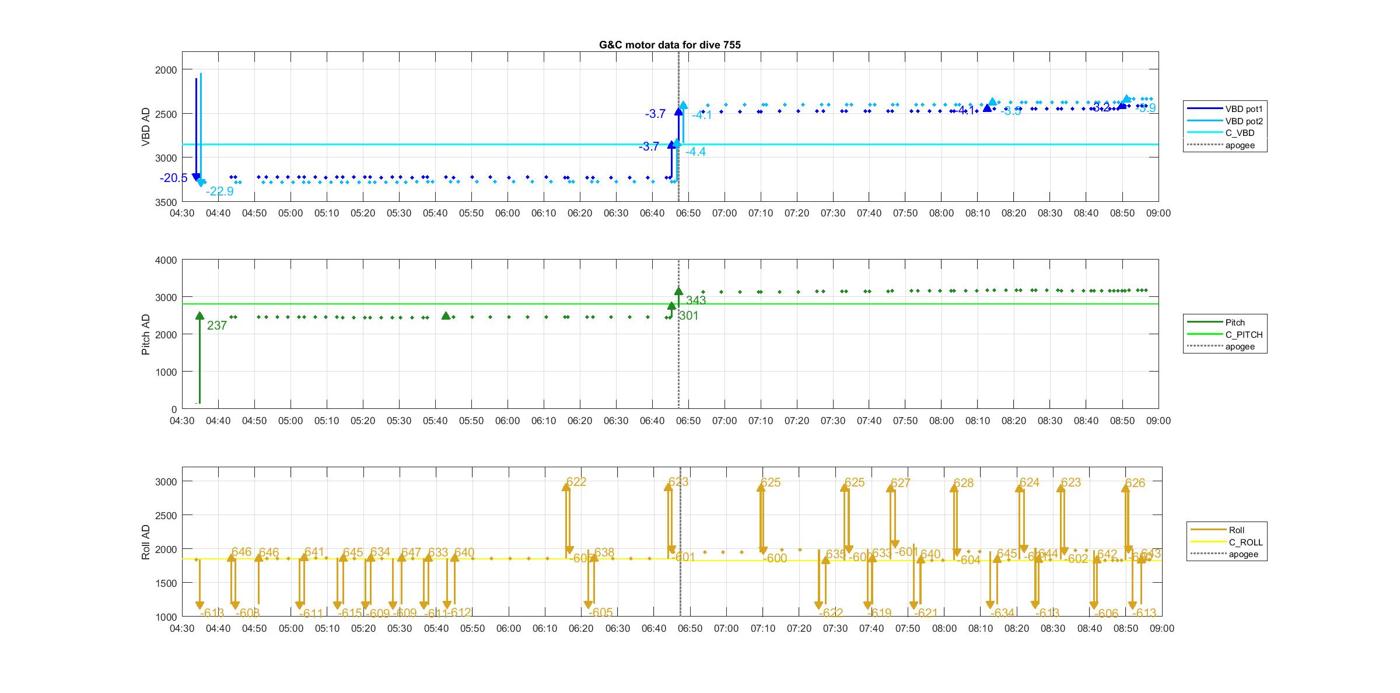Click the title "G&C motor data for dive 755"

click(669, 45)
